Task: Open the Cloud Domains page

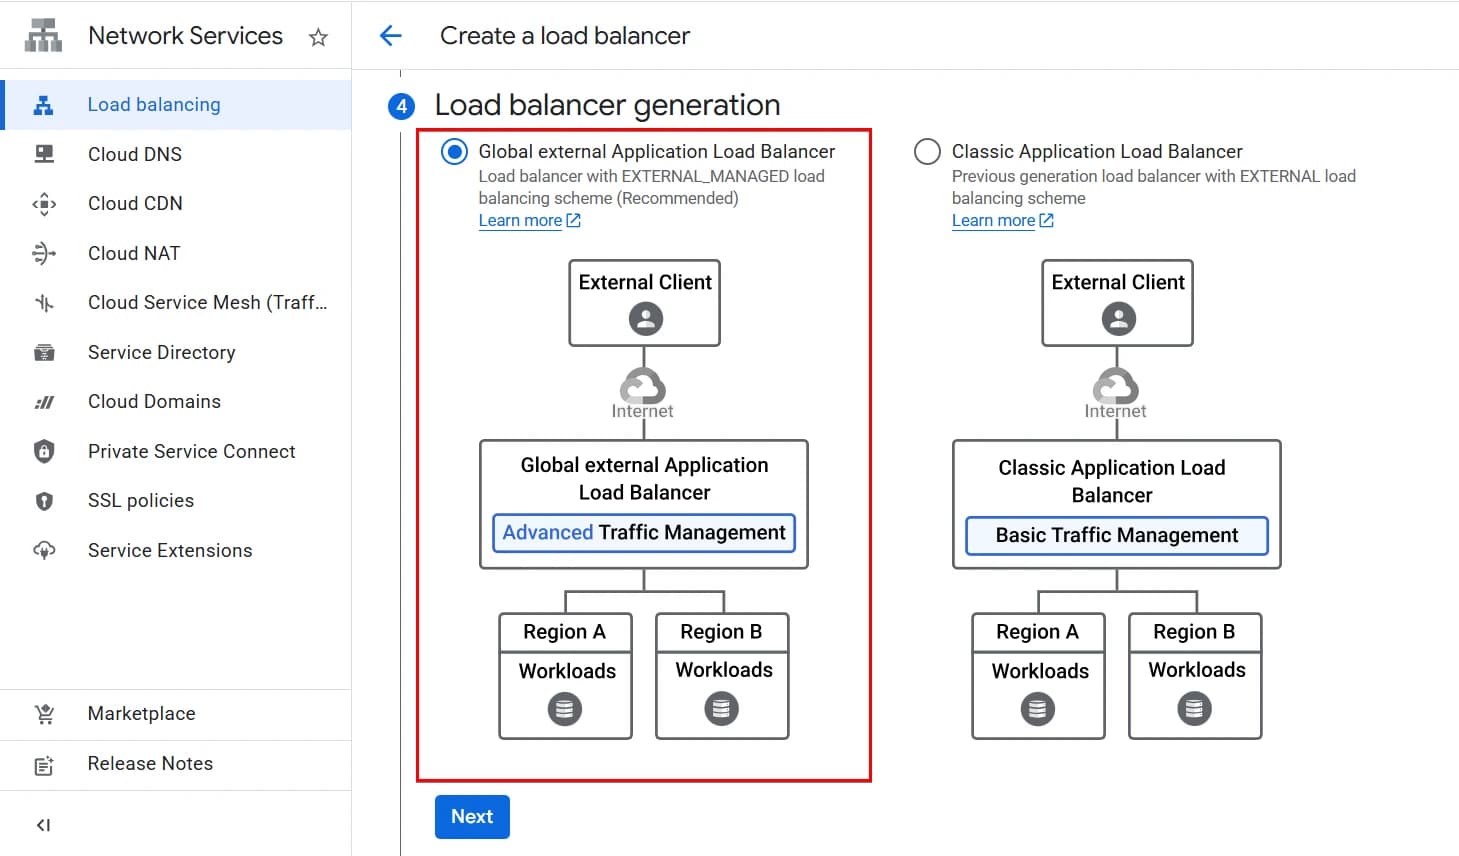Action: 154,401
